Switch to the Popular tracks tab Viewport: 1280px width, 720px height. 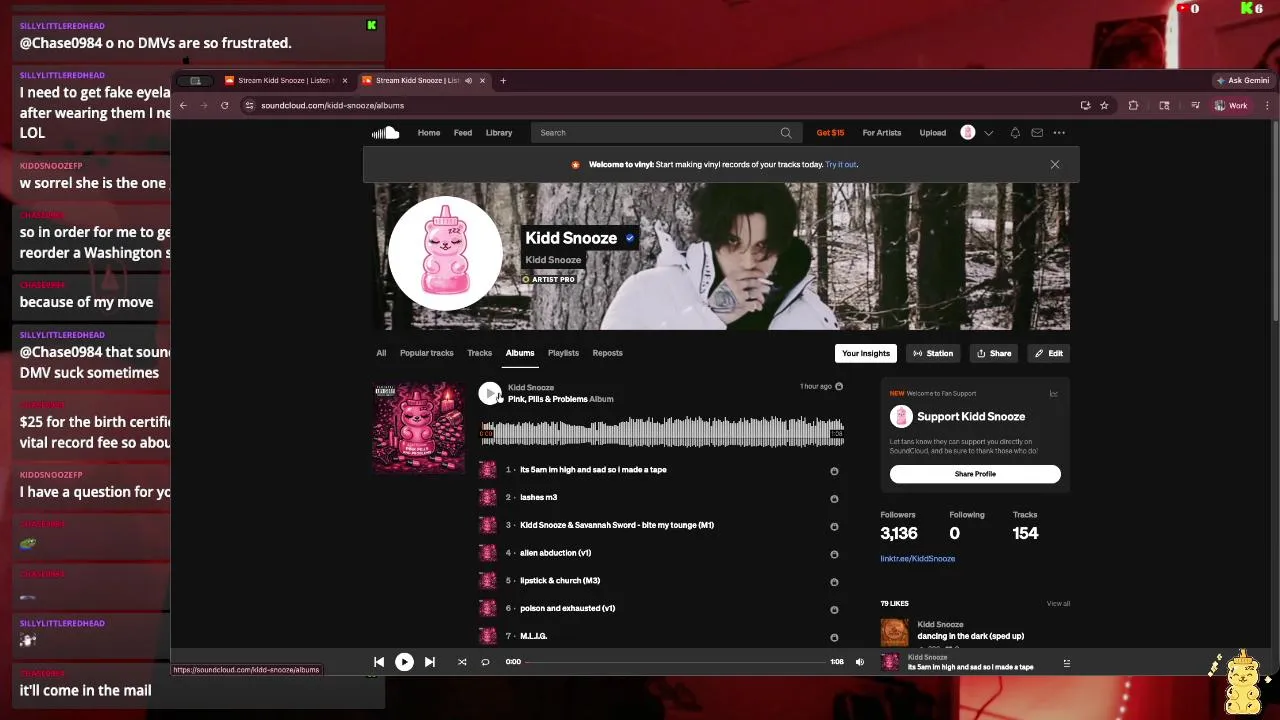[426, 353]
